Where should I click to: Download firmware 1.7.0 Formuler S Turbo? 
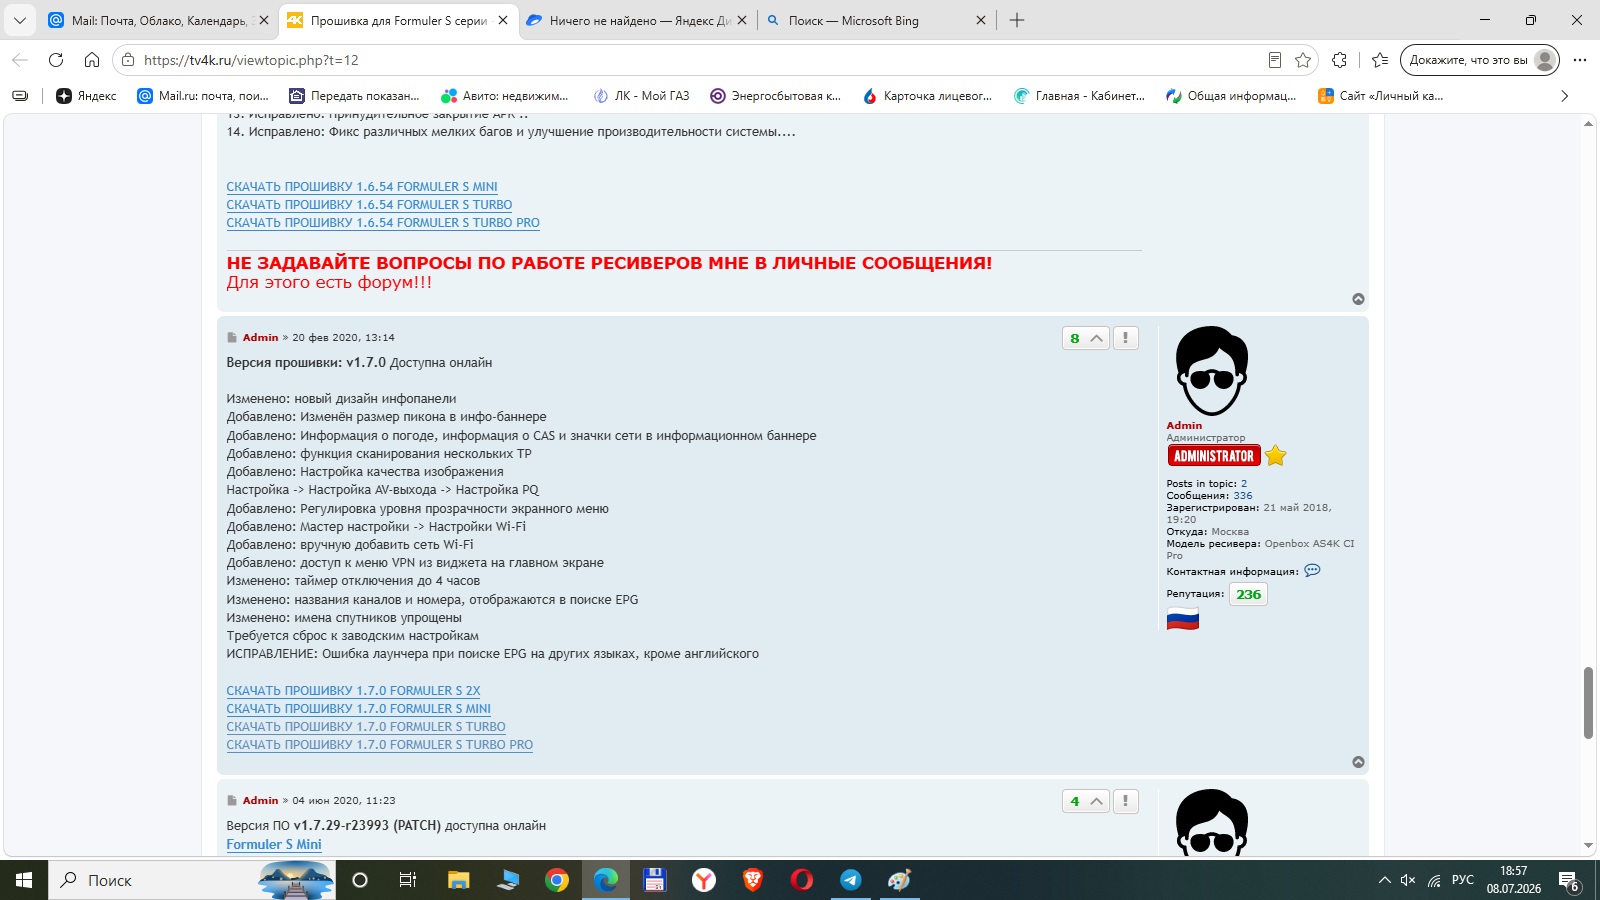(x=366, y=727)
